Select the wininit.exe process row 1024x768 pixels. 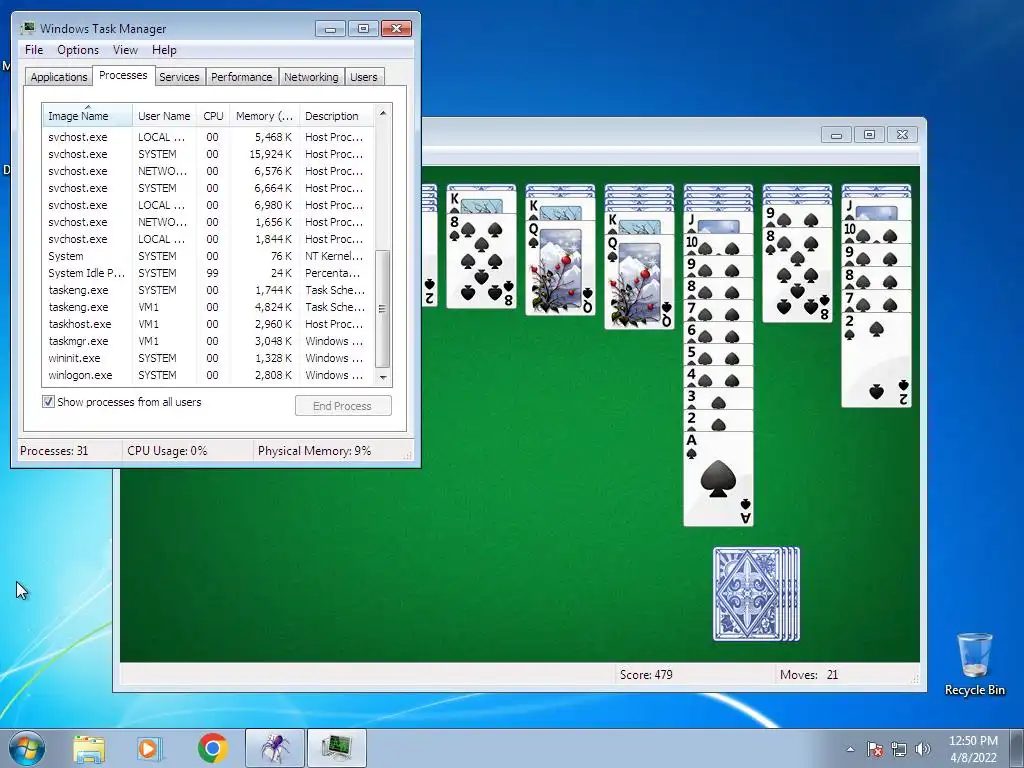coord(208,358)
